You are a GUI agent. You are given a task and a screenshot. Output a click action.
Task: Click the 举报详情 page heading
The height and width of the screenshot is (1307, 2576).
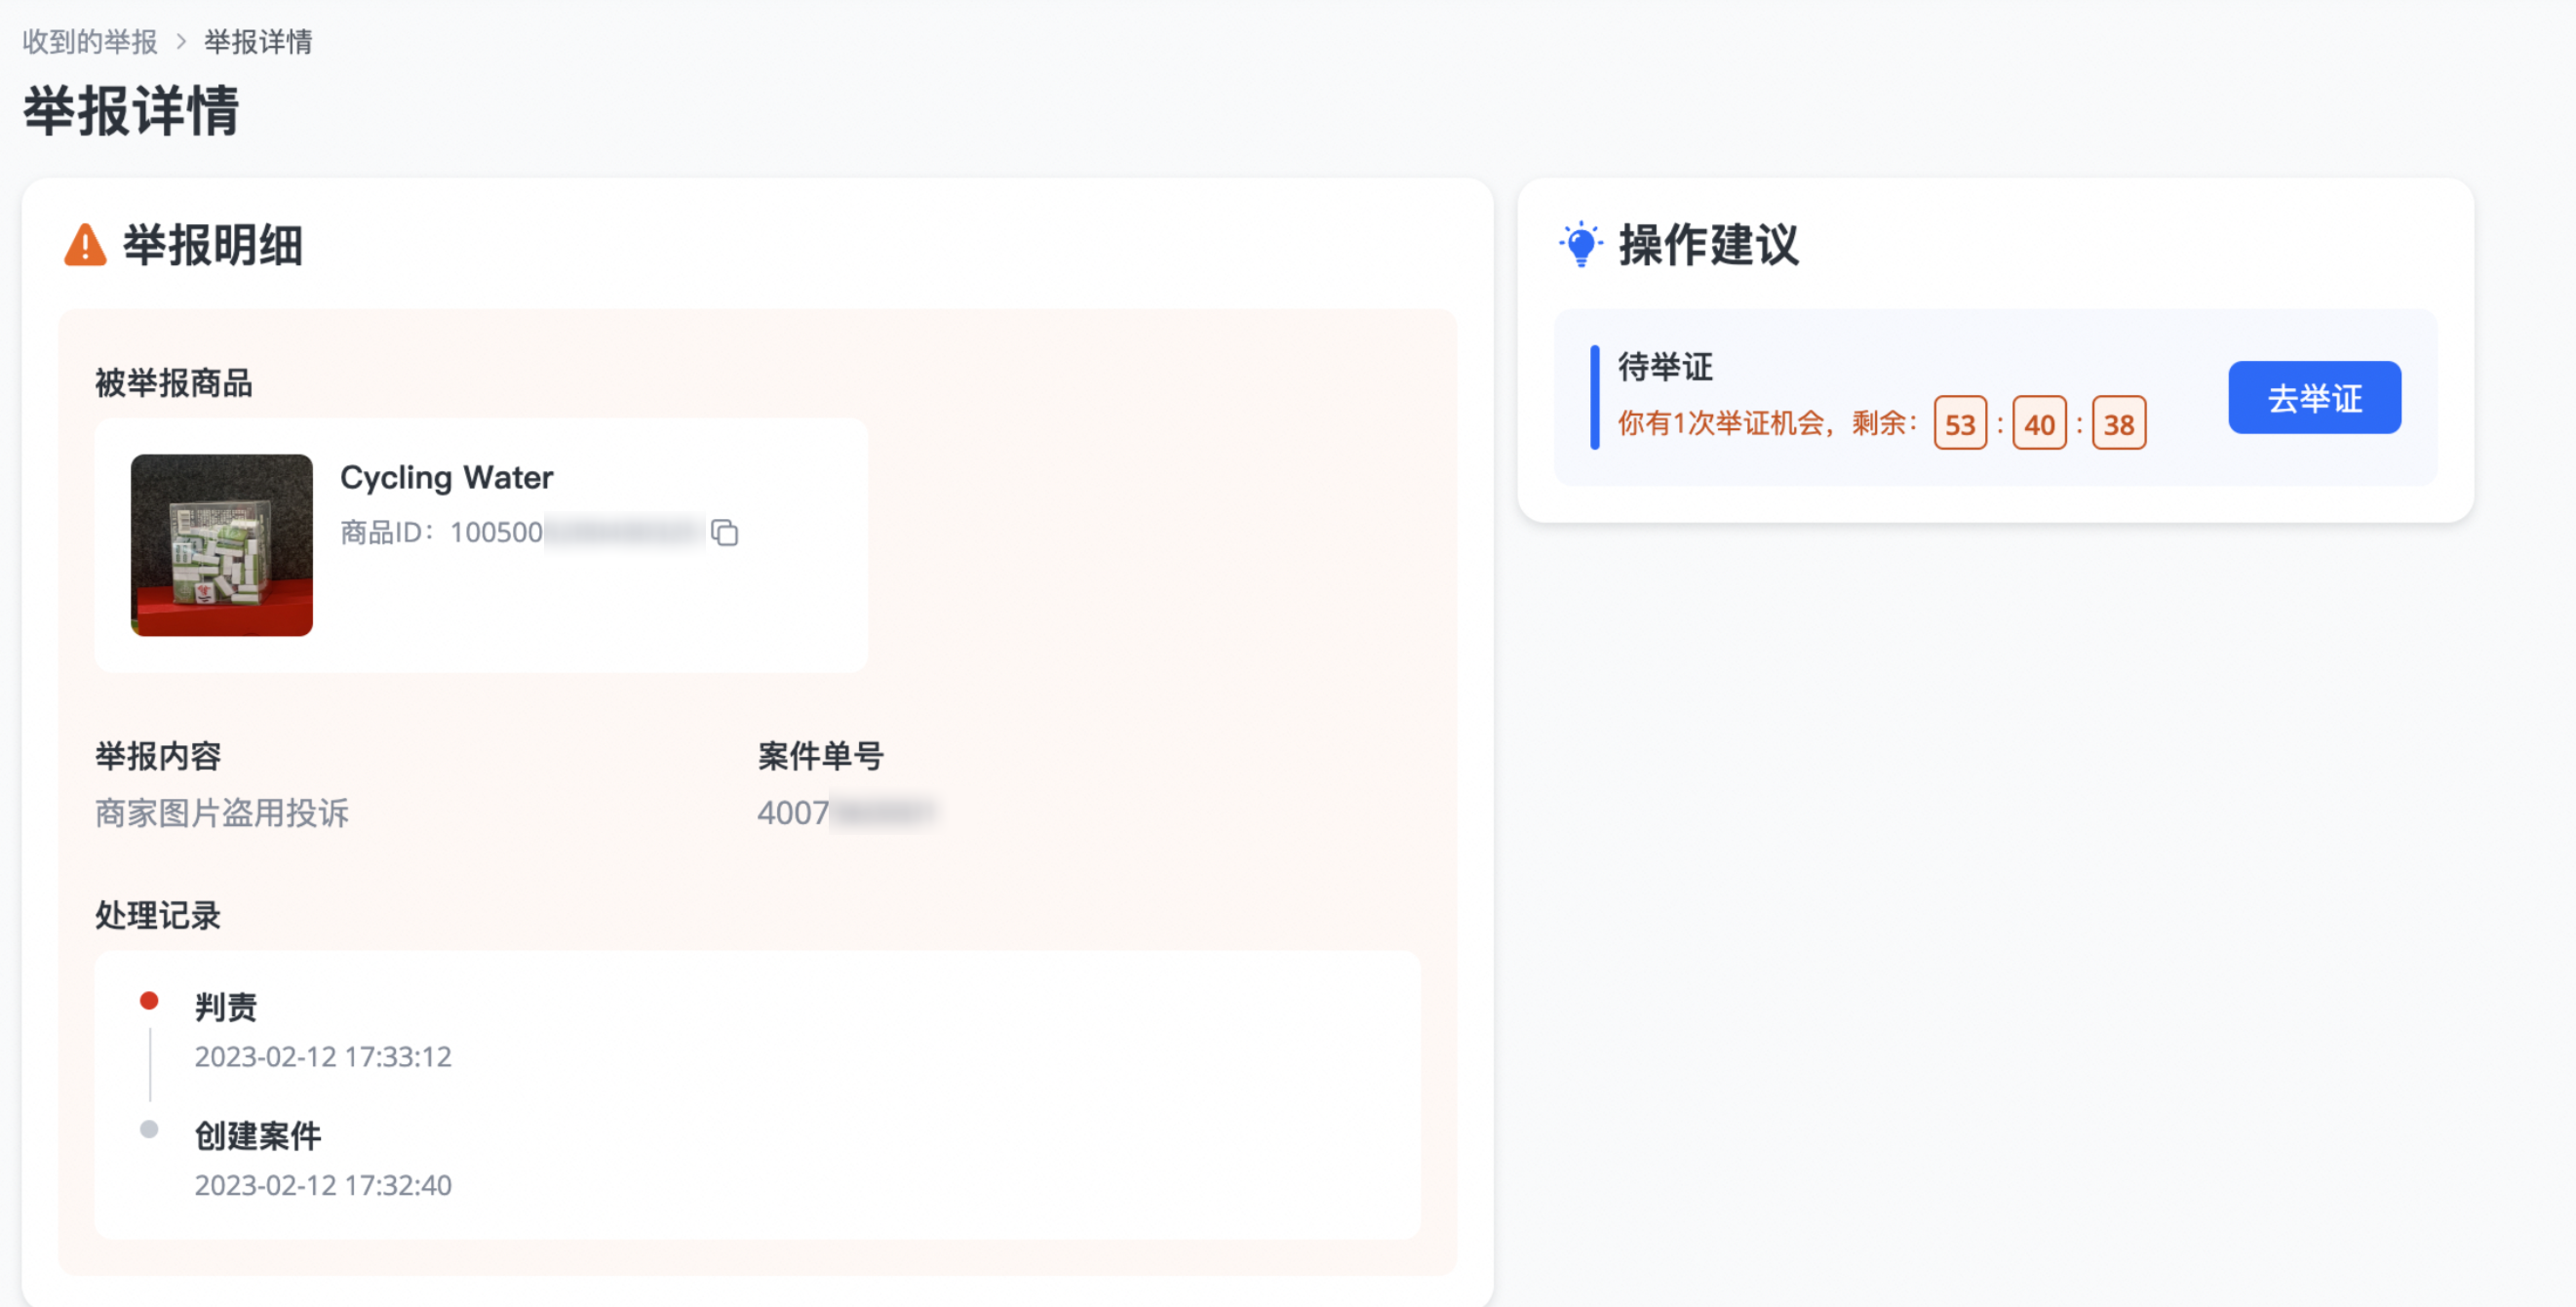click(x=131, y=110)
